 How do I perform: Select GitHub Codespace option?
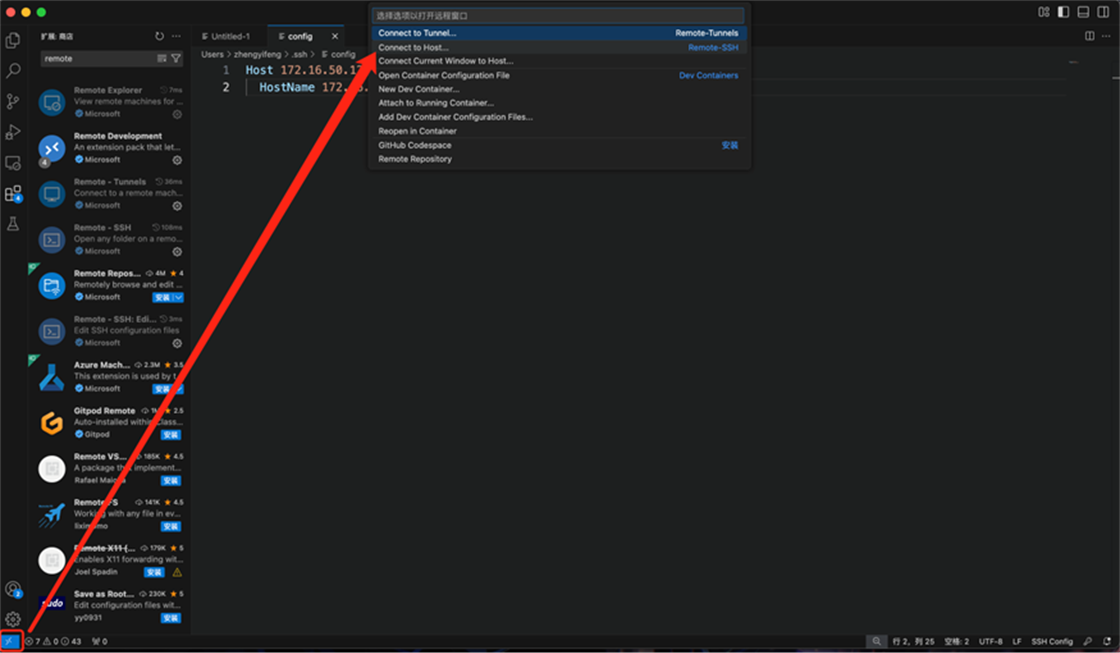click(x=559, y=145)
